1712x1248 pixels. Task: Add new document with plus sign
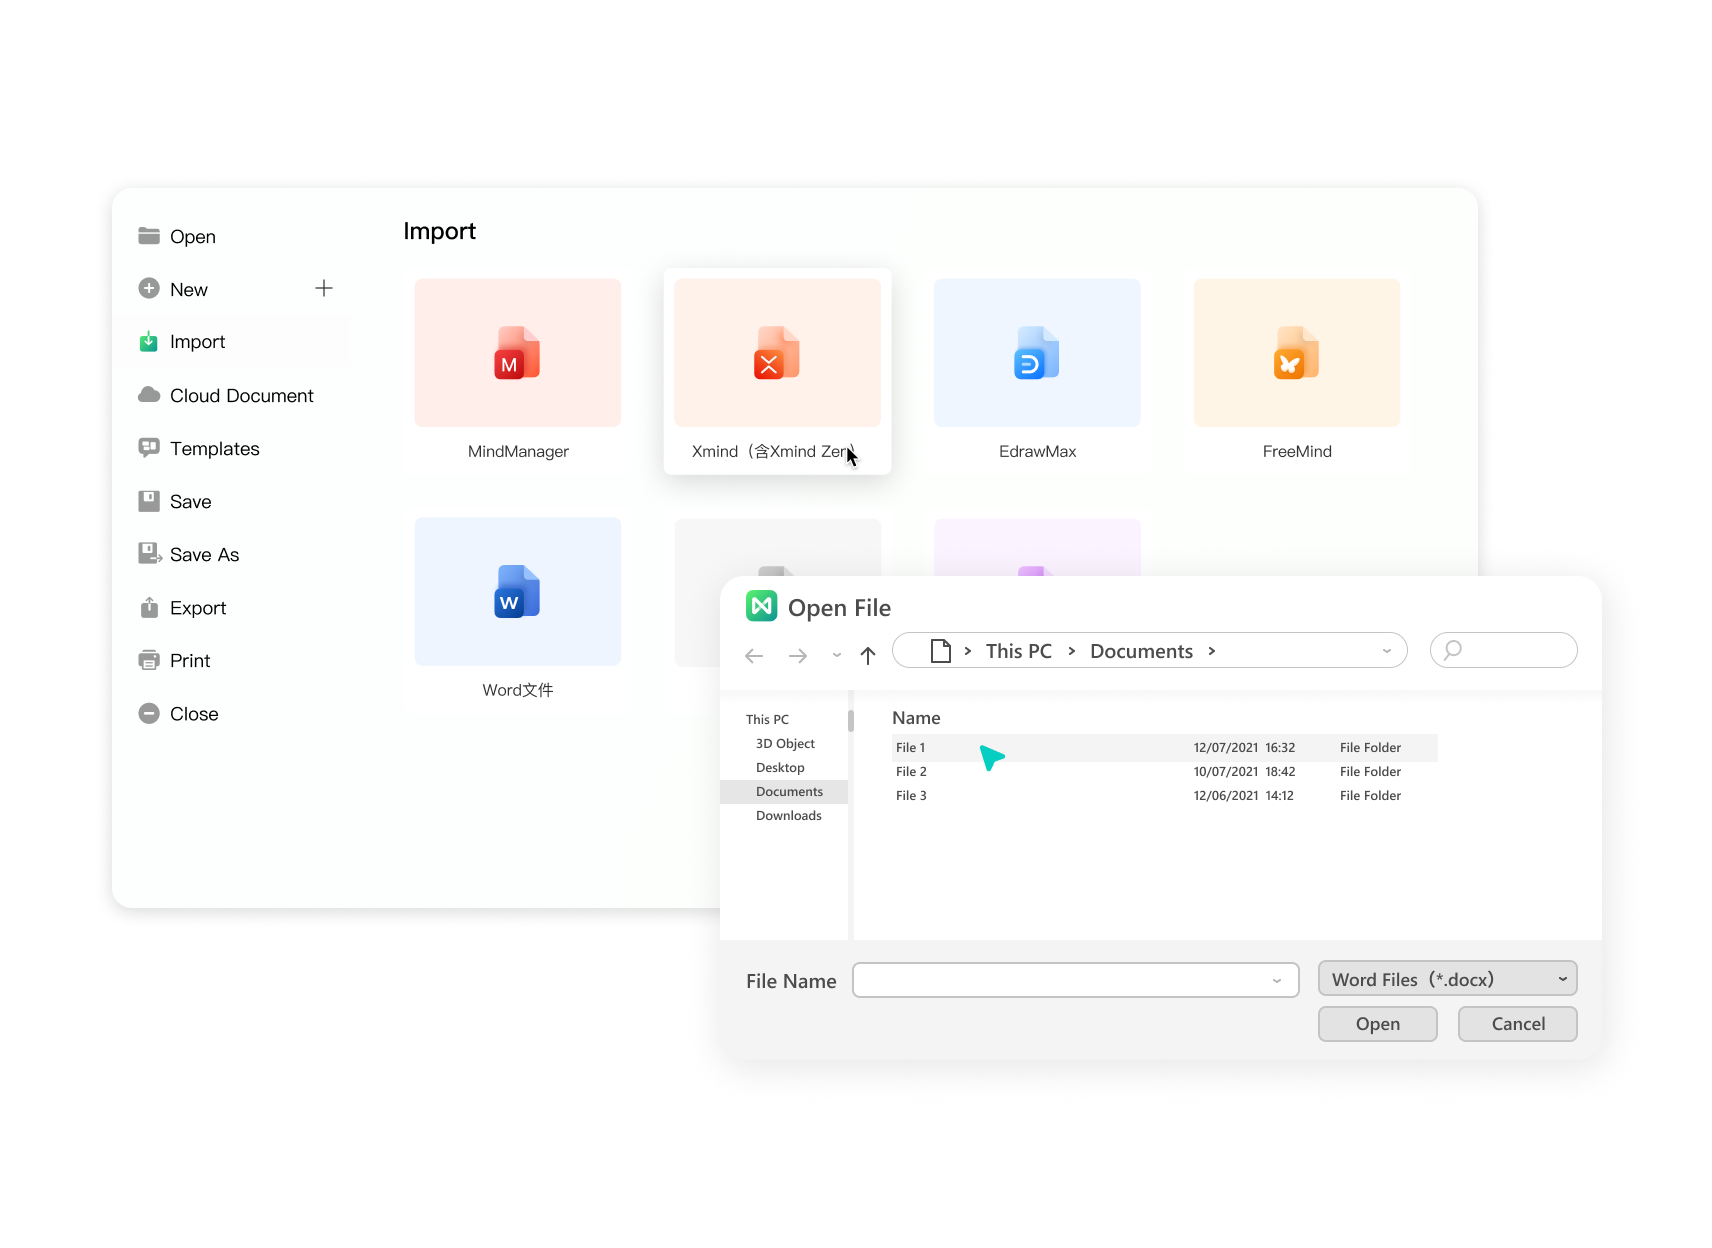click(x=324, y=288)
